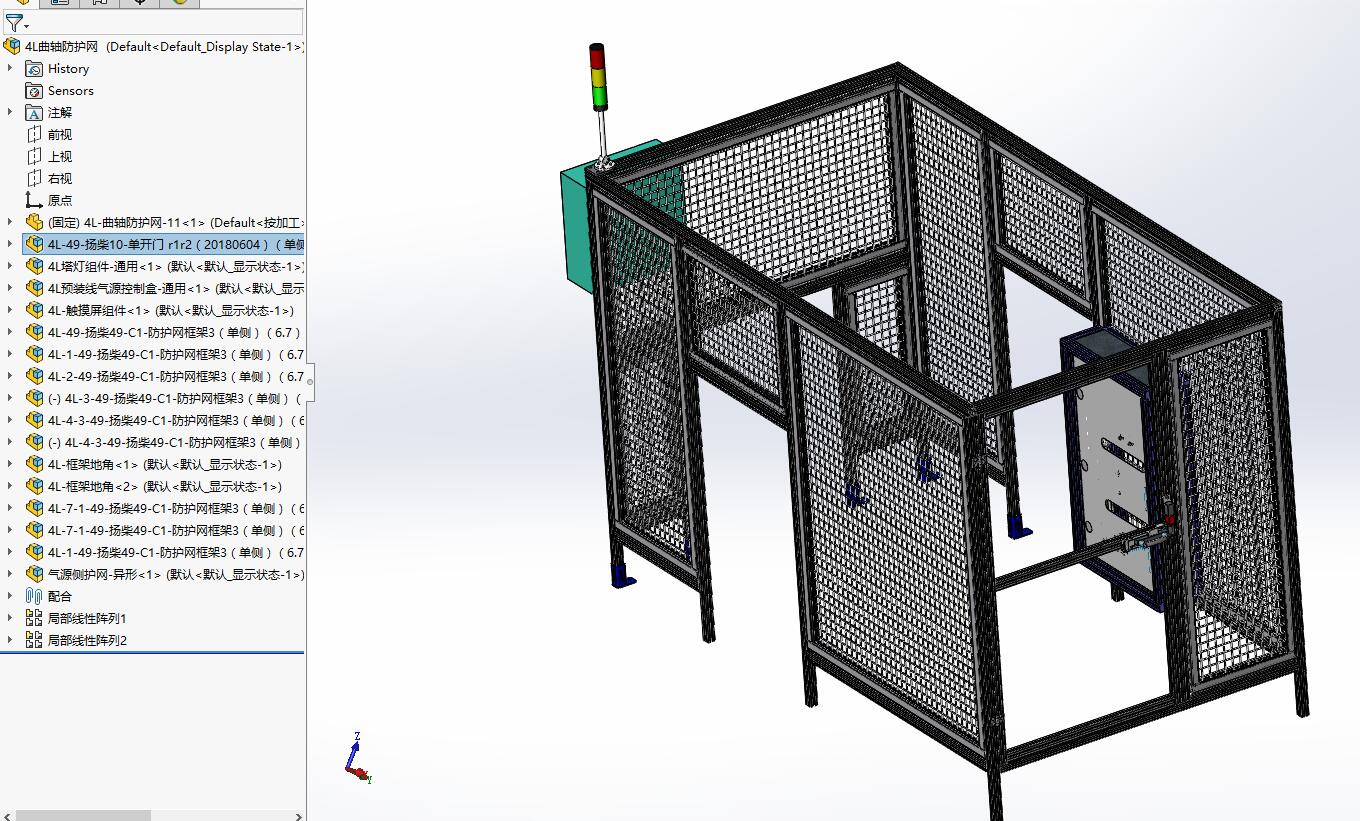
Task: Click the 4L塔灯组件-通用 assembly icon
Action: coord(34,267)
